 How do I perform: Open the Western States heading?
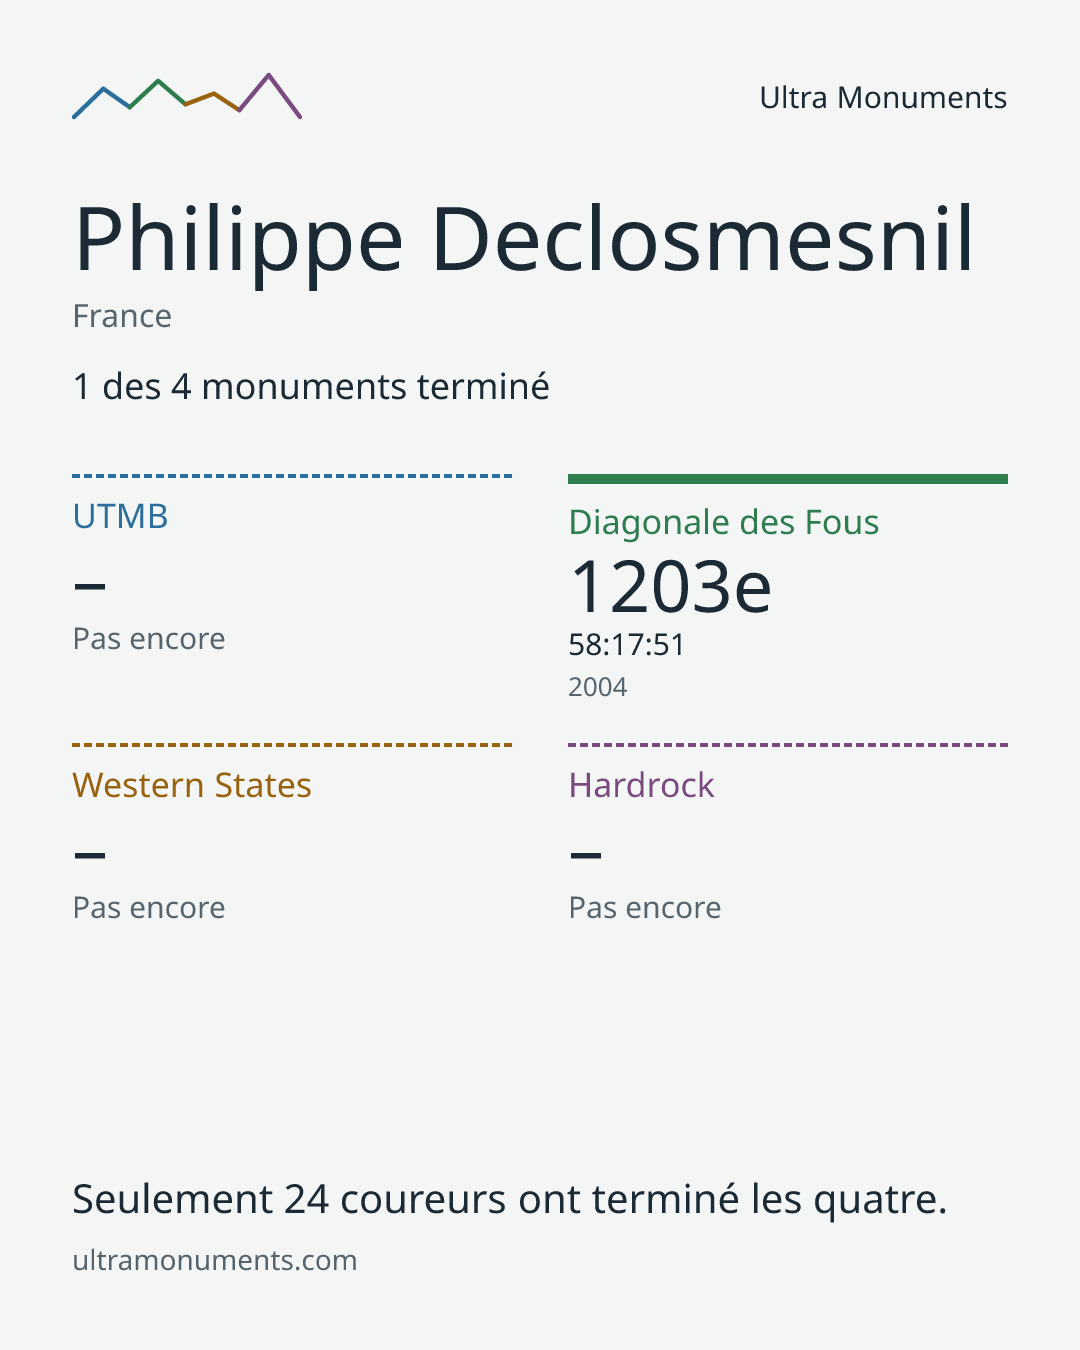(192, 786)
